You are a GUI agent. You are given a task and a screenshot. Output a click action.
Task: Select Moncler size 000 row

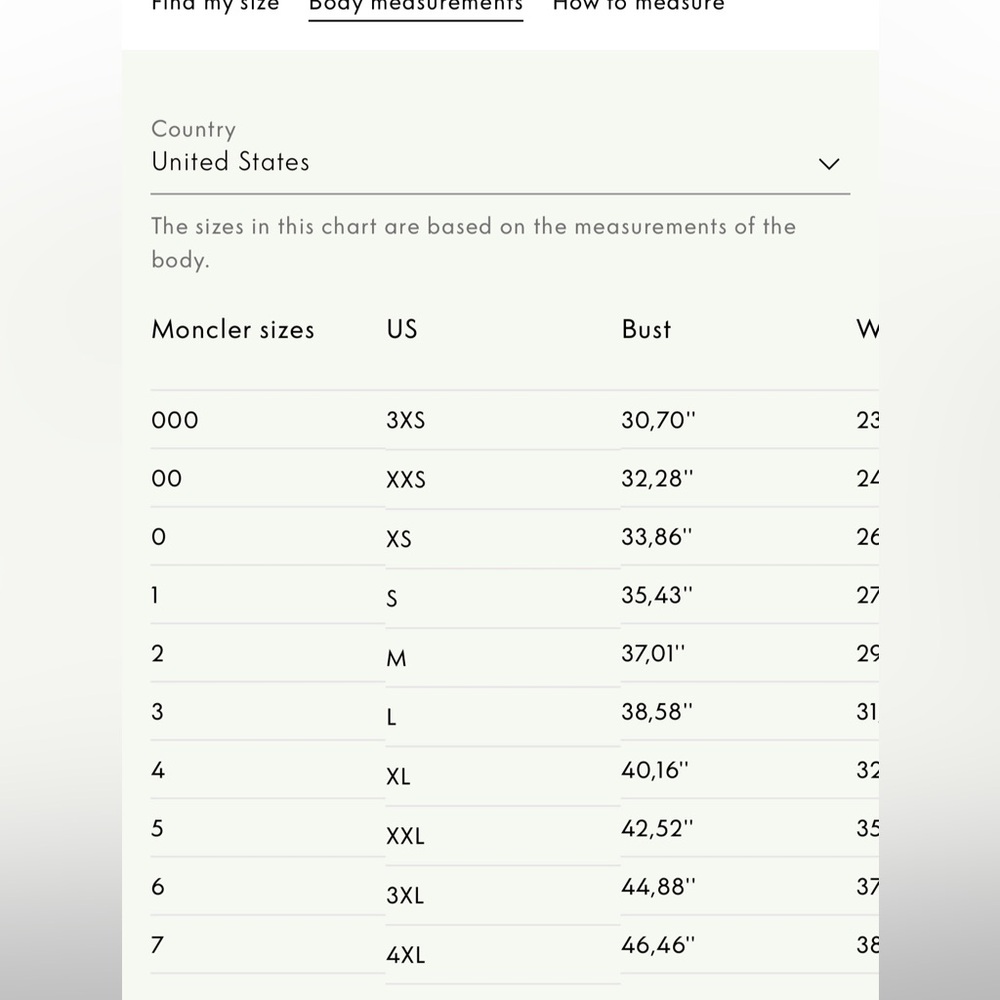[514, 420]
